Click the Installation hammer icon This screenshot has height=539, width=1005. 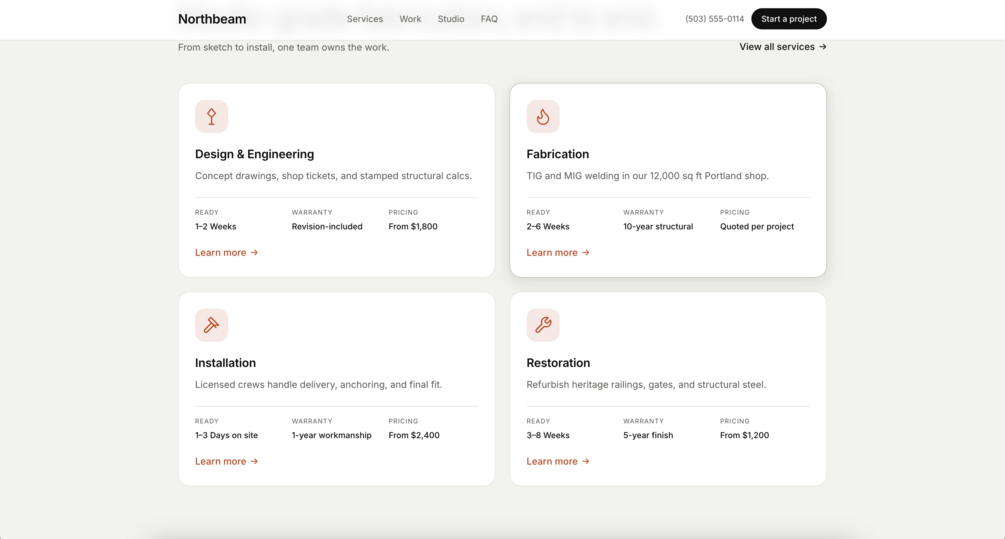(x=212, y=325)
